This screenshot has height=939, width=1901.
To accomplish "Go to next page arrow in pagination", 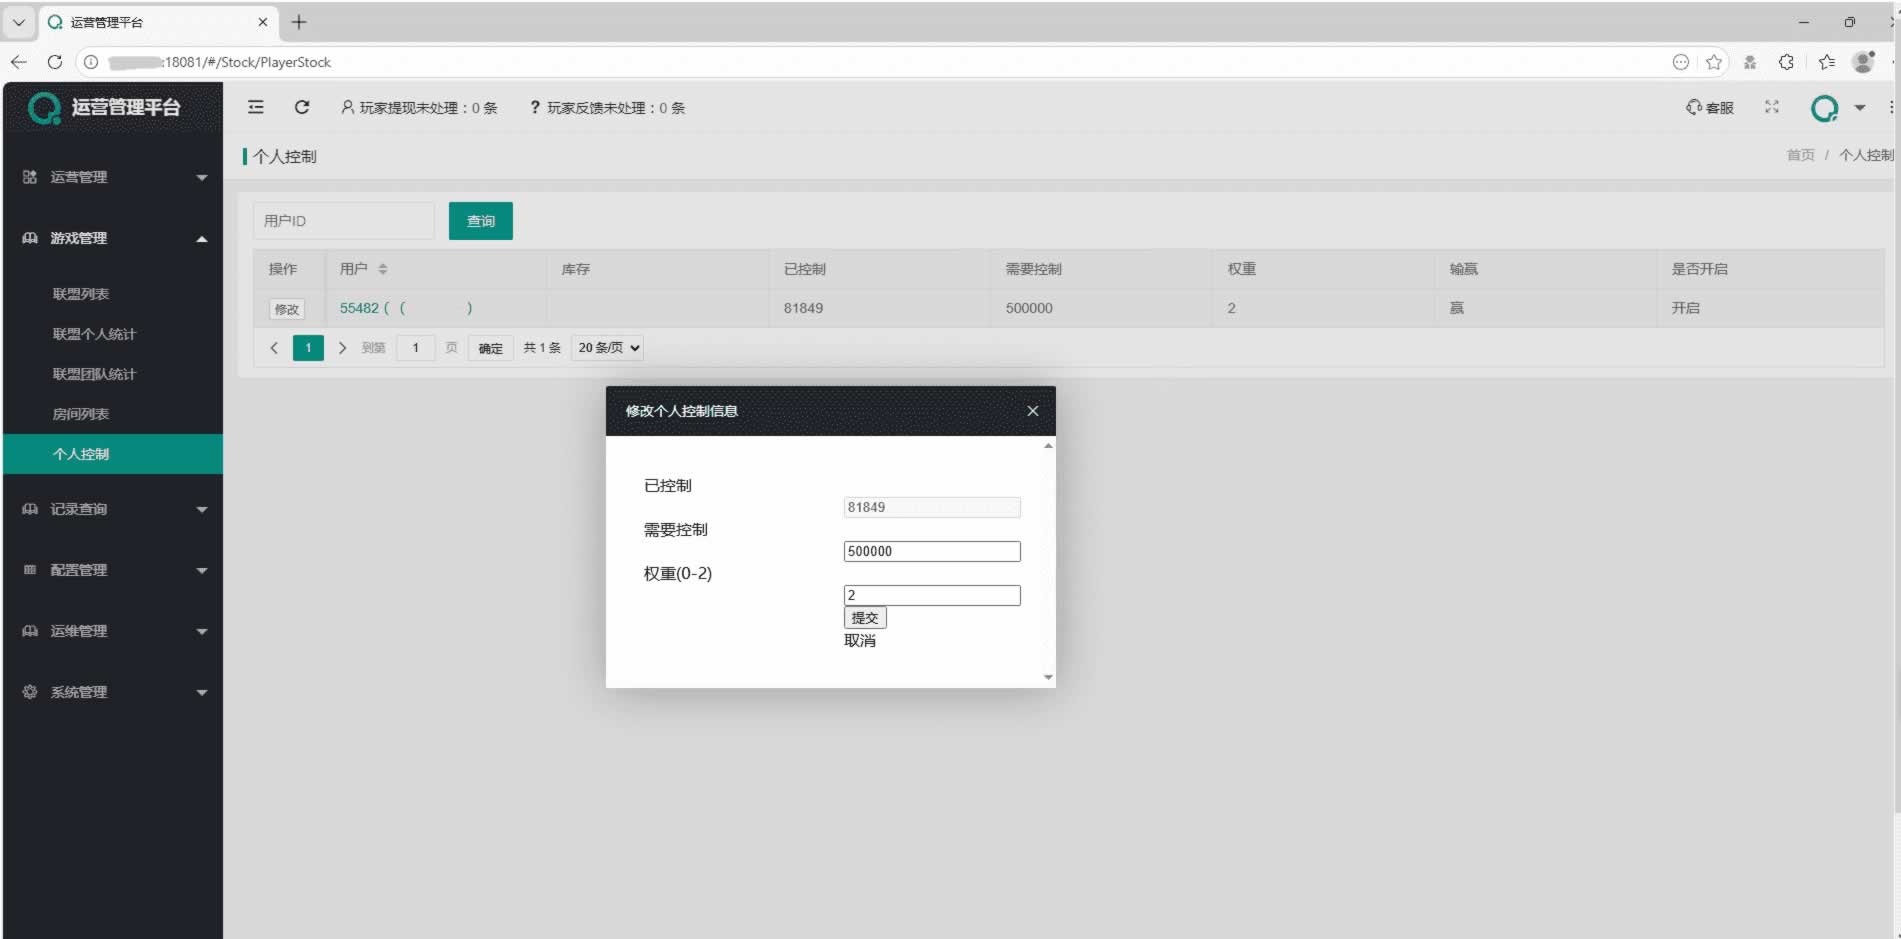I will tap(342, 348).
